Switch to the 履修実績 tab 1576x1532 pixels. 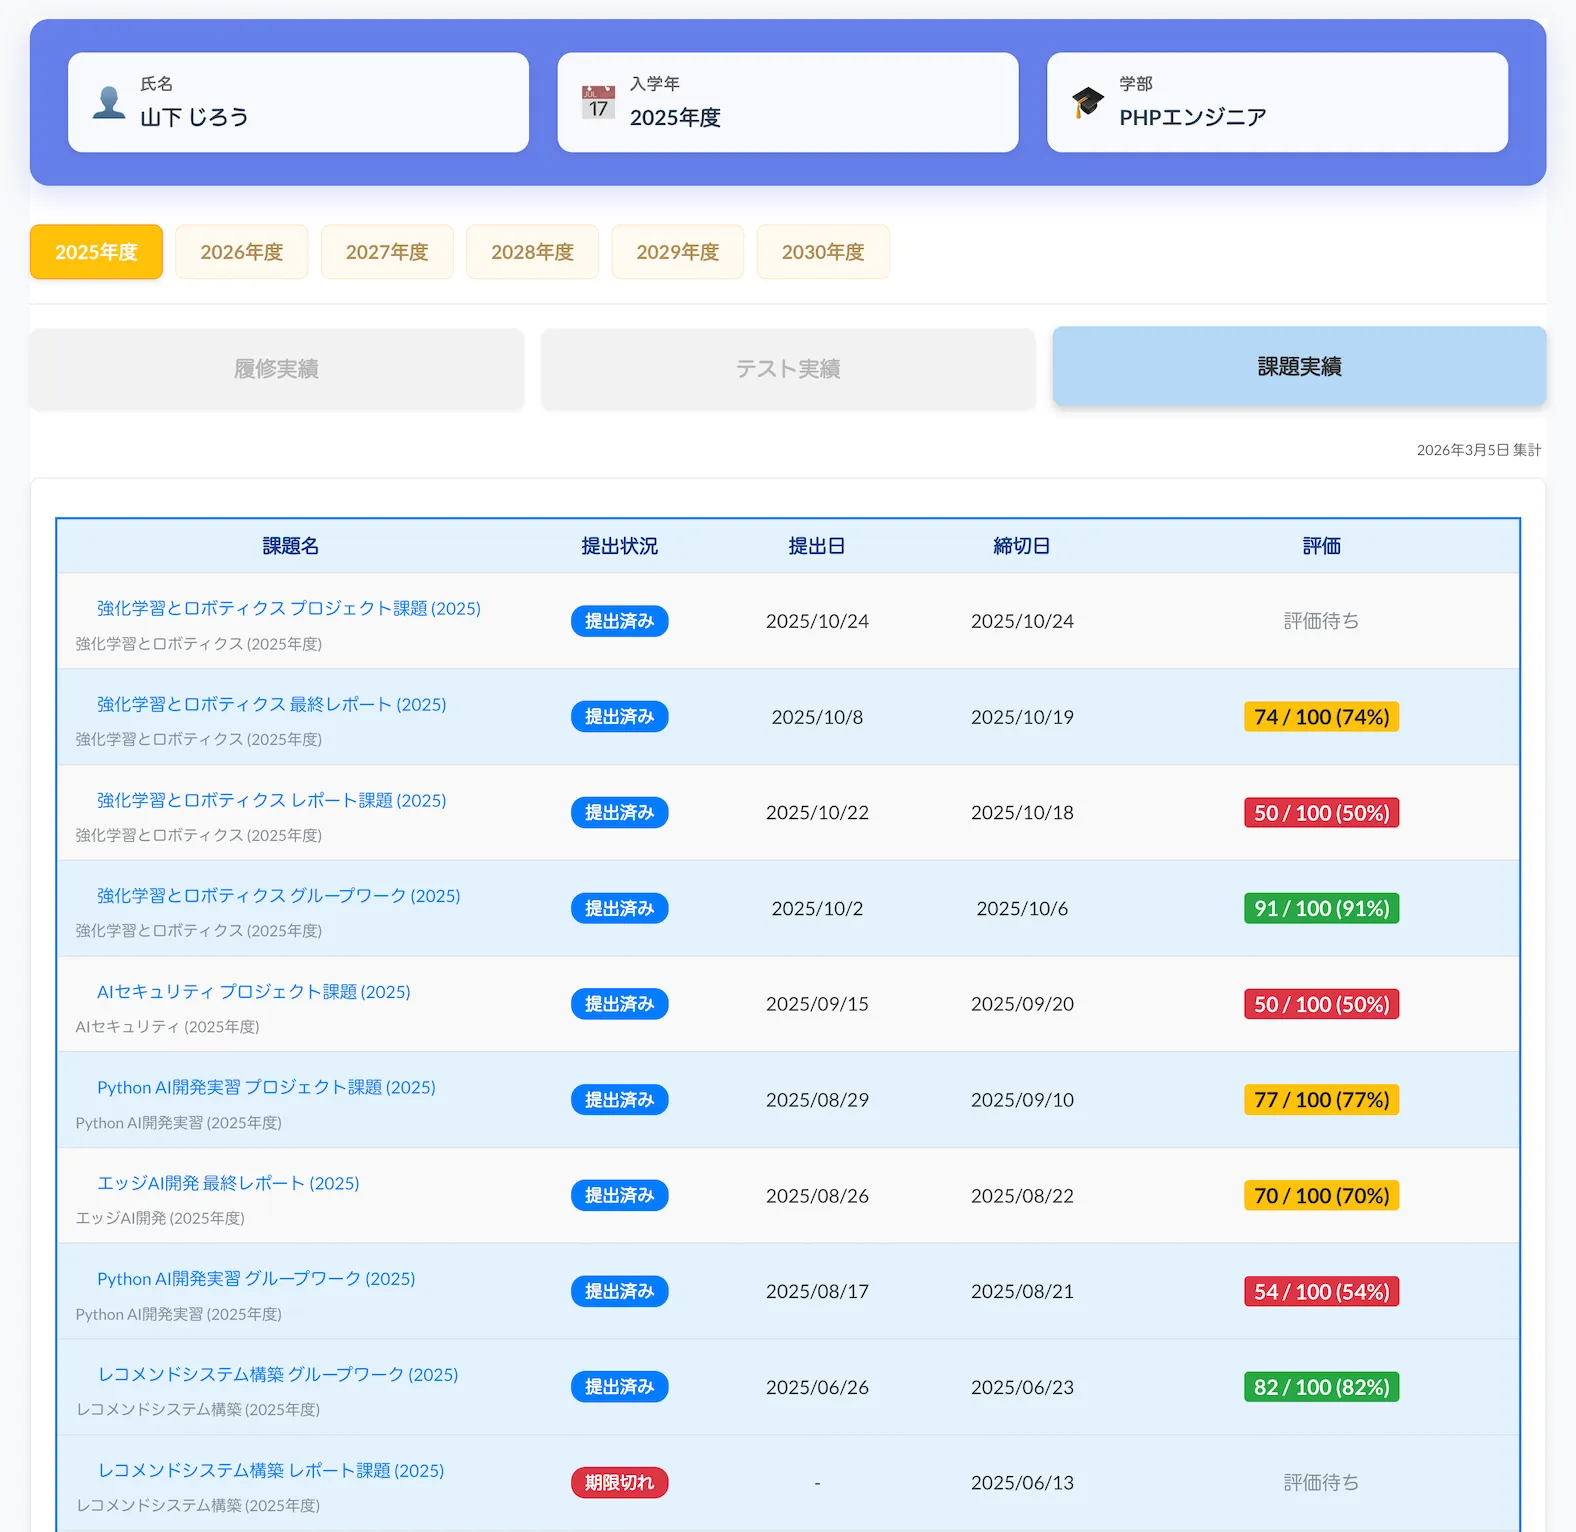276,369
